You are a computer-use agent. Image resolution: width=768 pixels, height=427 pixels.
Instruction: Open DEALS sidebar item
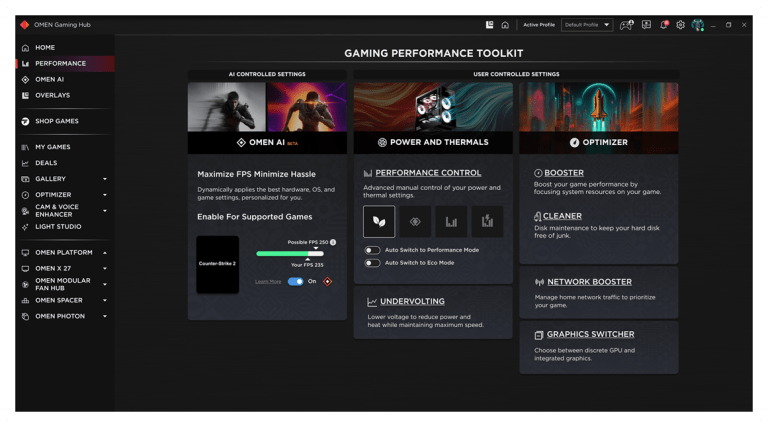coord(46,163)
